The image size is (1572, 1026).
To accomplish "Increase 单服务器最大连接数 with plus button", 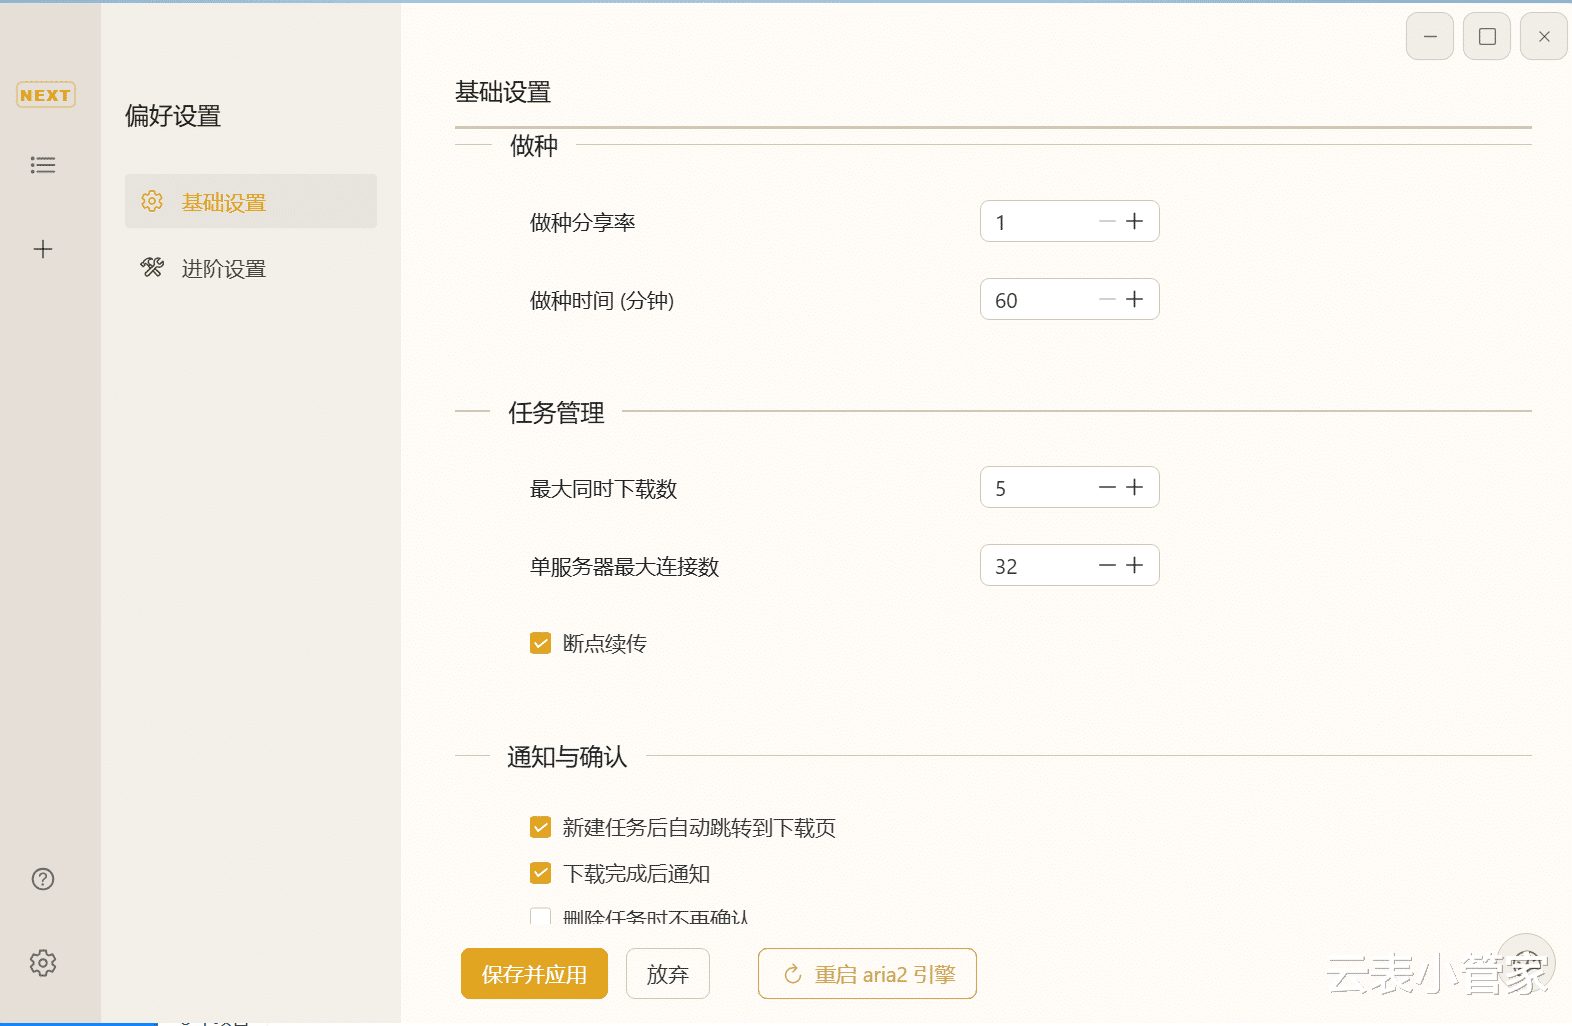I will coord(1134,566).
